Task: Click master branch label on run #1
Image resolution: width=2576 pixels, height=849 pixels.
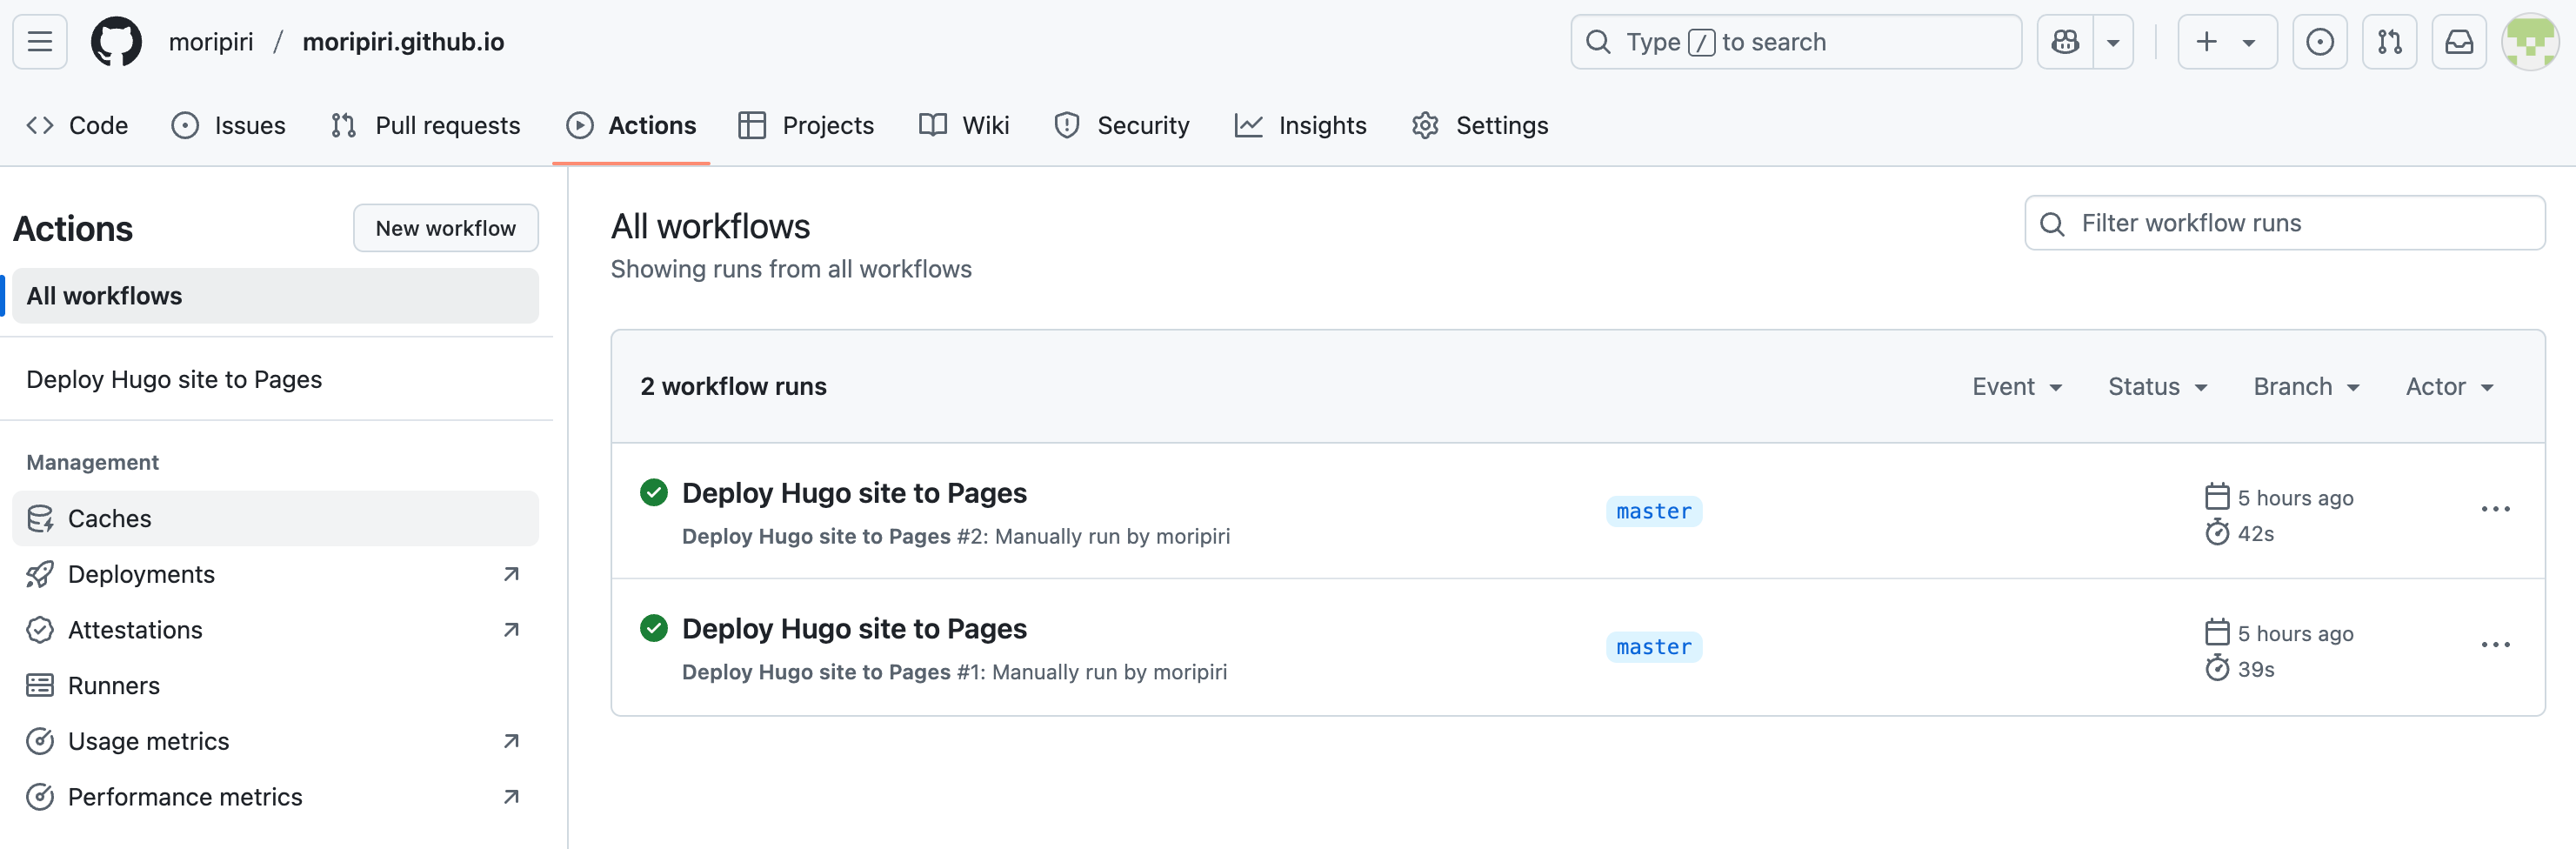Action: (x=1654, y=648)
